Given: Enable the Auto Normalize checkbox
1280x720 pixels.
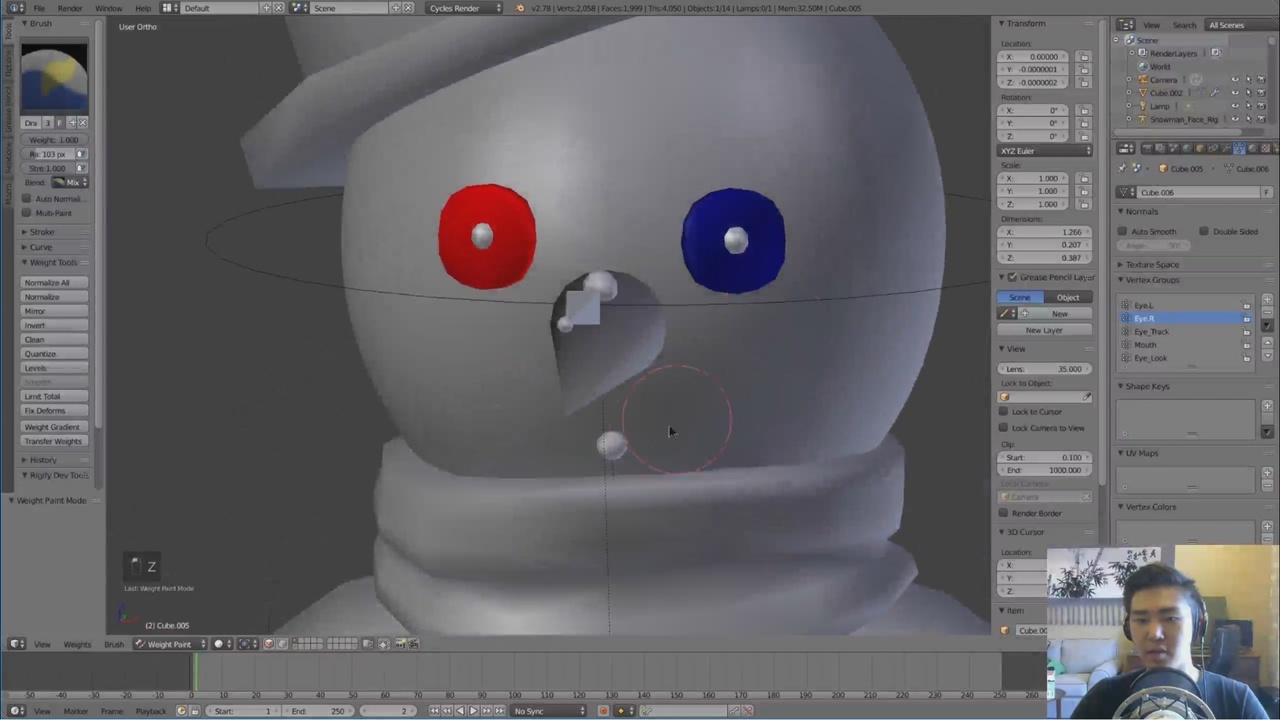Looking at the screenshot, I should click(x=27, y=199).
